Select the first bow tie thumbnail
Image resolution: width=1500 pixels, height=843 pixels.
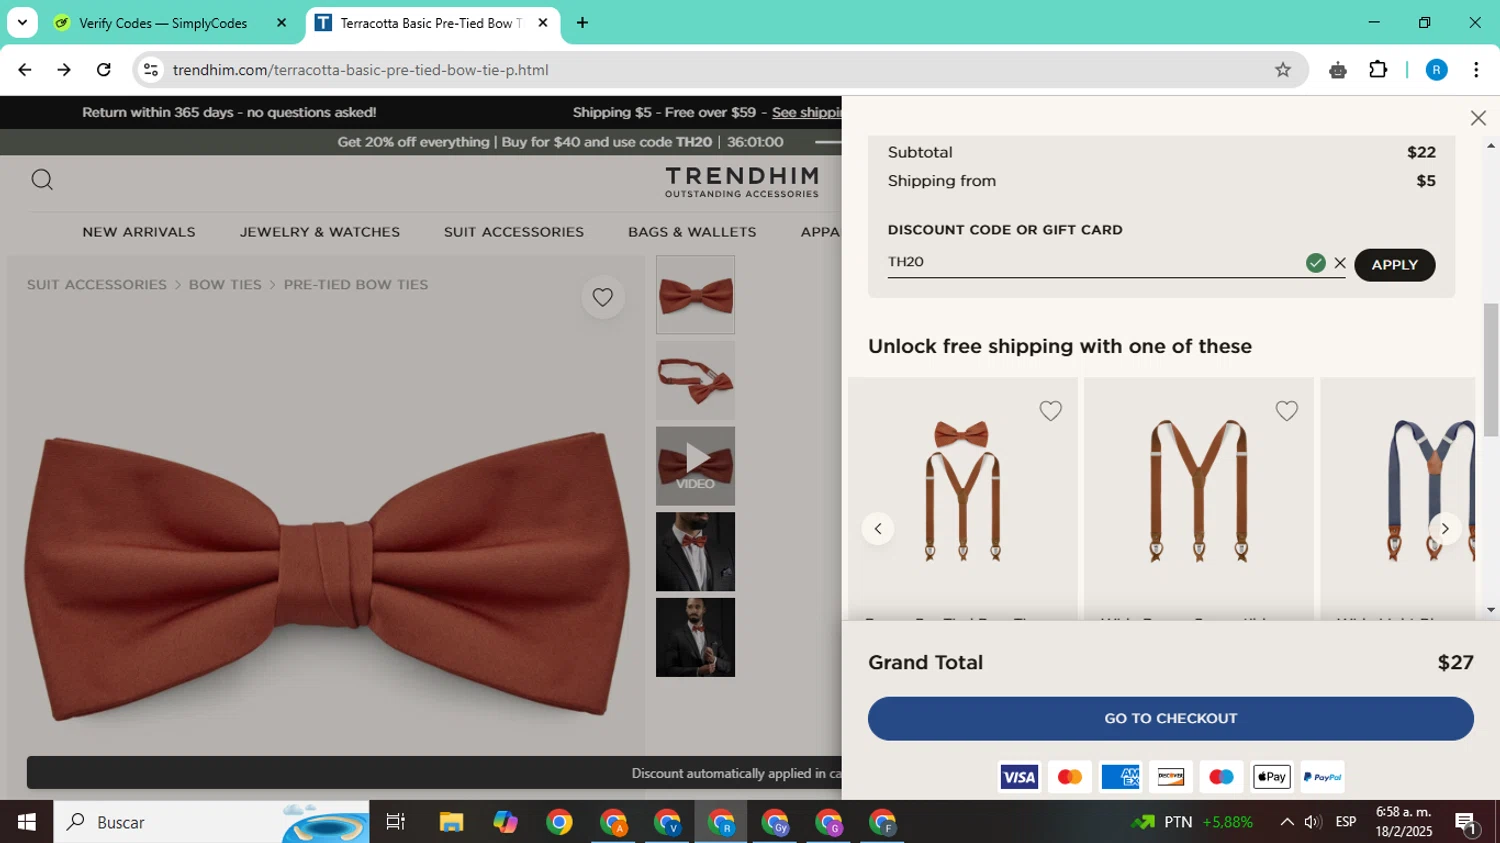point(695,295)
